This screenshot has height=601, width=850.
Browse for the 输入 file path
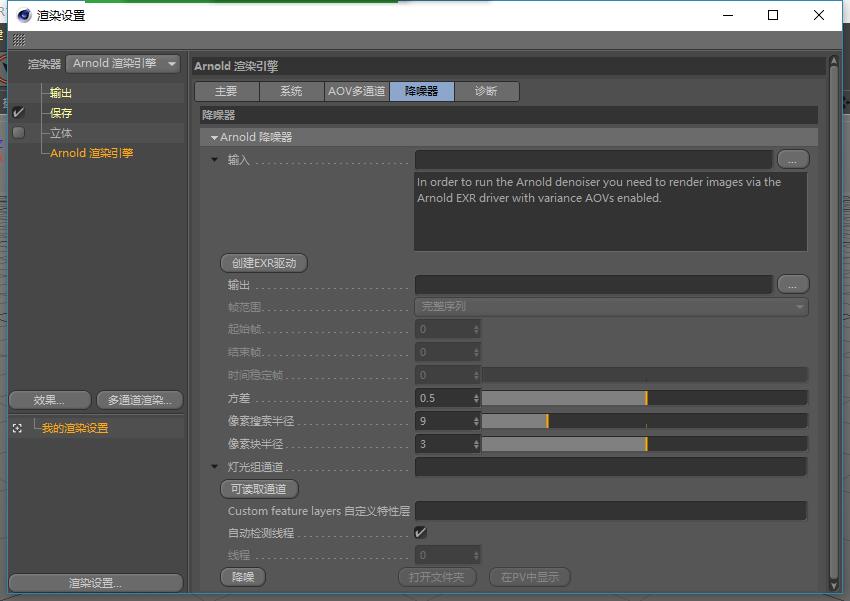pos(793,160)
